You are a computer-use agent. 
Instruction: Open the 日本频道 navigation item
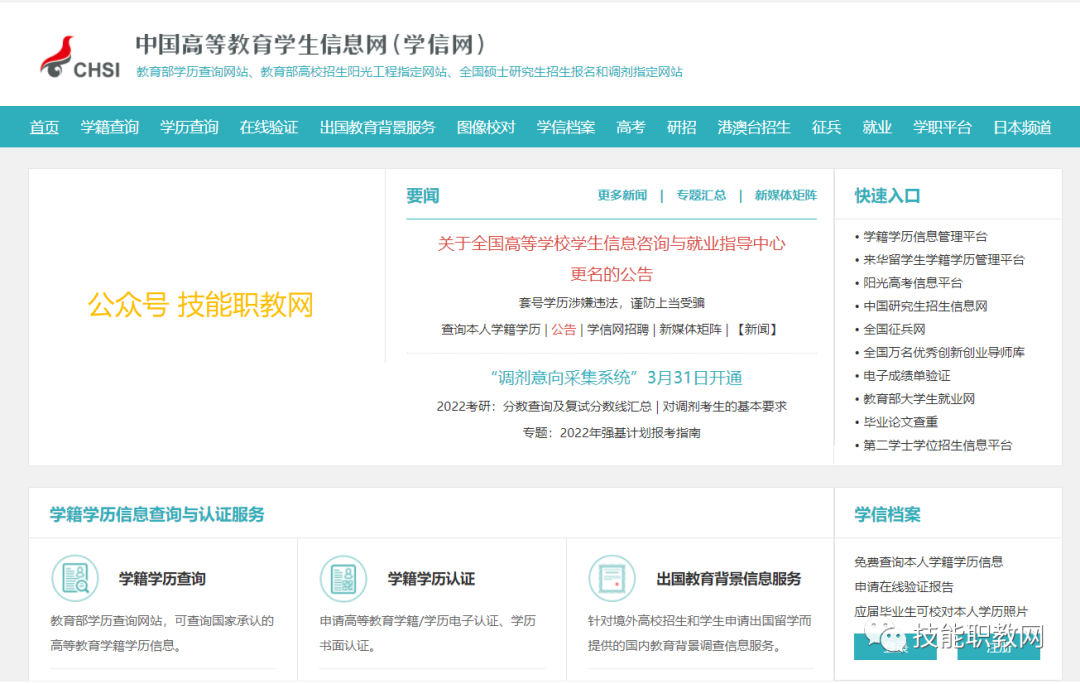point(1022,127)
